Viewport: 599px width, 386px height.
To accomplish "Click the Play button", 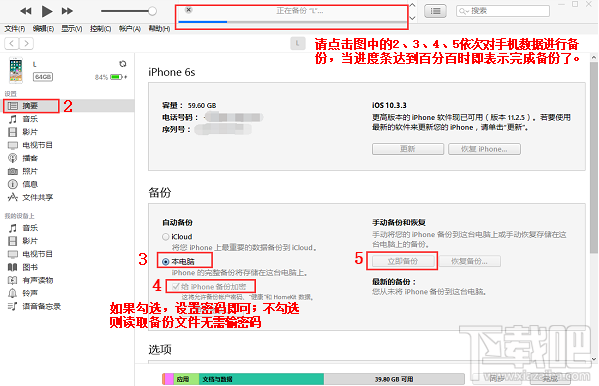I will click(47, 11).
